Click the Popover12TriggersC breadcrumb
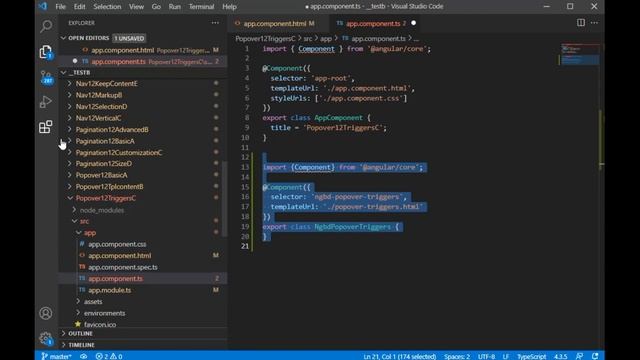The image size is (640, 360). 265,38
